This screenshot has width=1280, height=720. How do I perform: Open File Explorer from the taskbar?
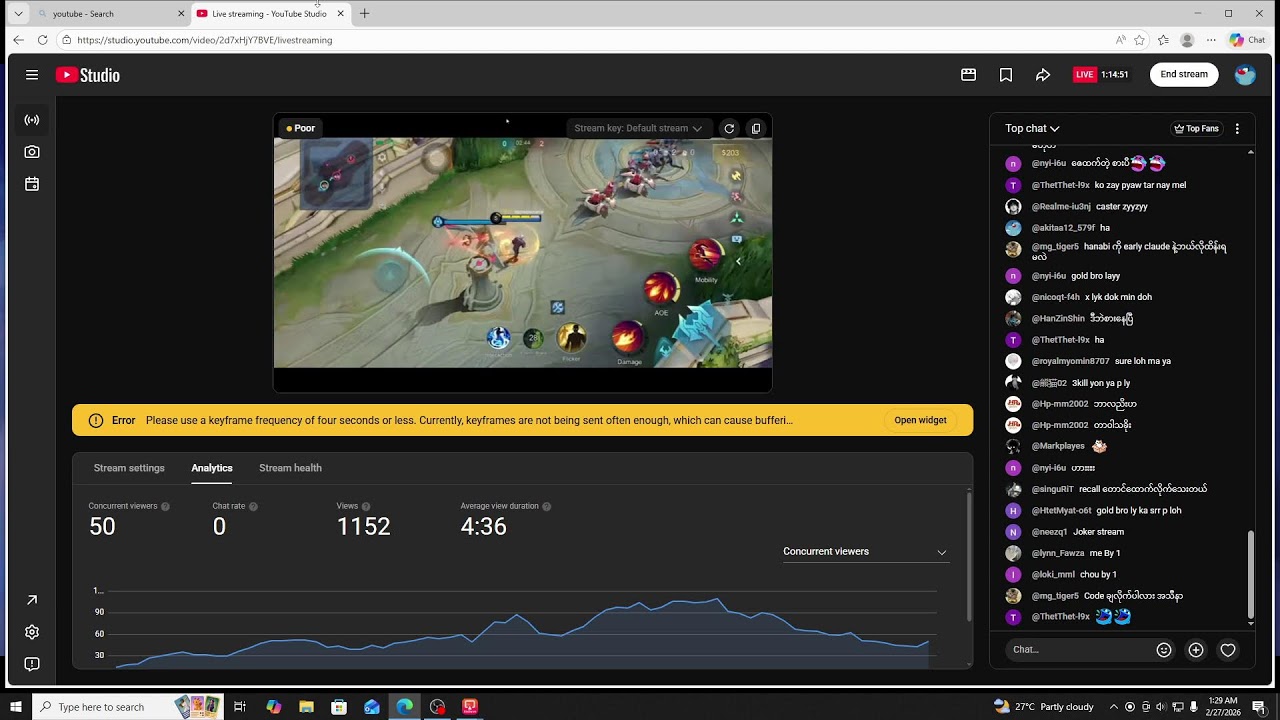(306, 707)
